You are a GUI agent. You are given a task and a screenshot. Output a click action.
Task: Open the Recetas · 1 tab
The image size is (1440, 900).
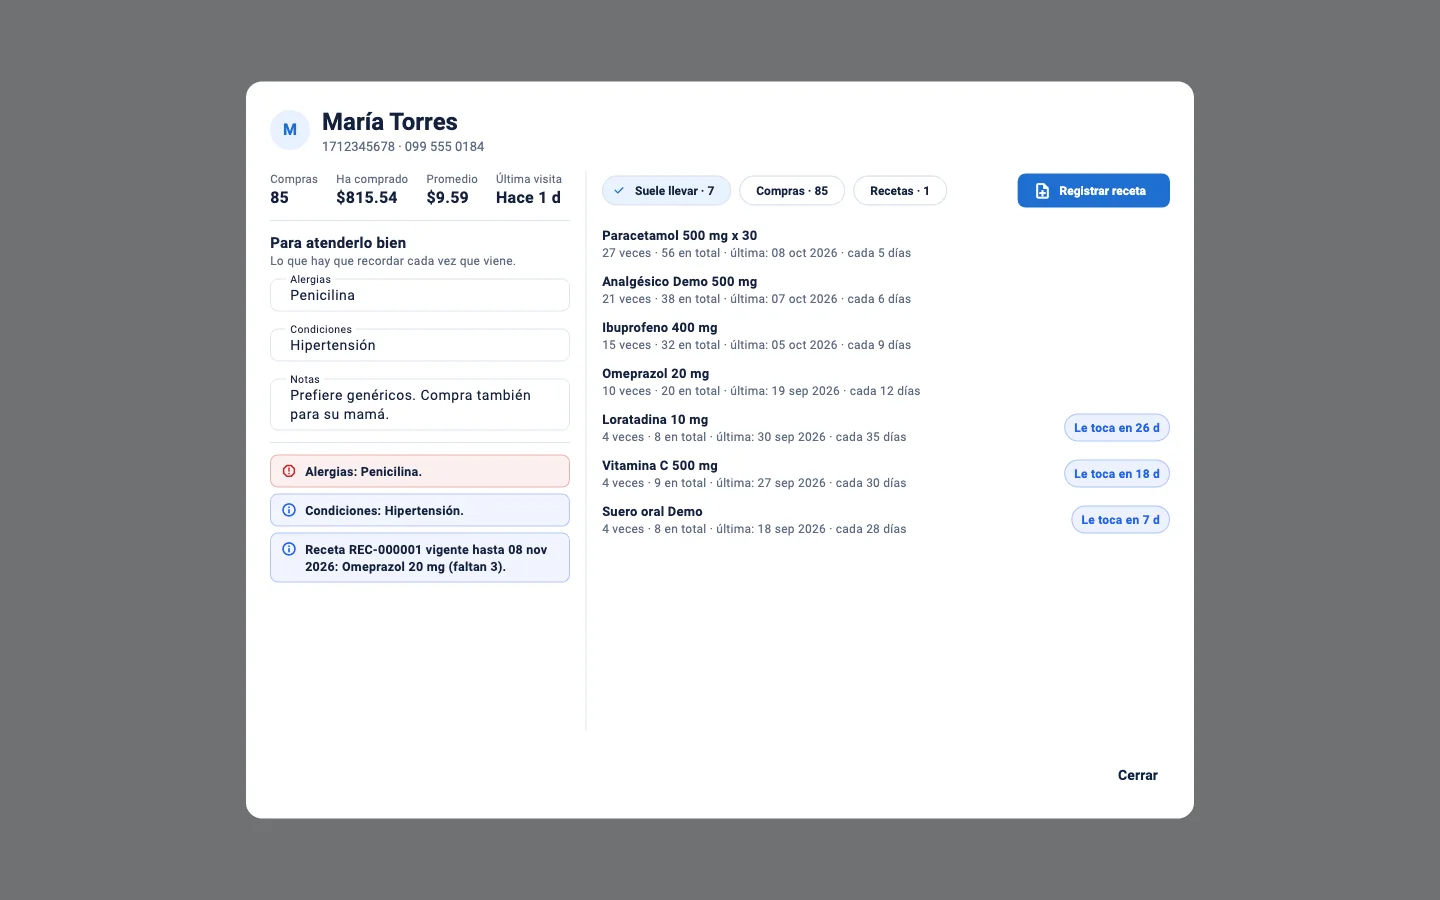coord(900,191)
